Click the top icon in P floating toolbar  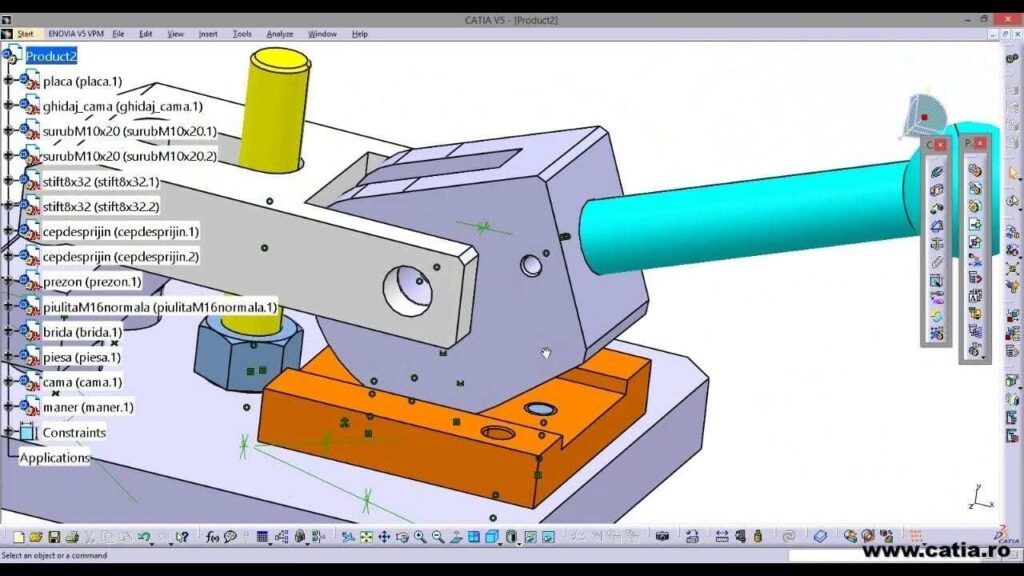(975, 170)
